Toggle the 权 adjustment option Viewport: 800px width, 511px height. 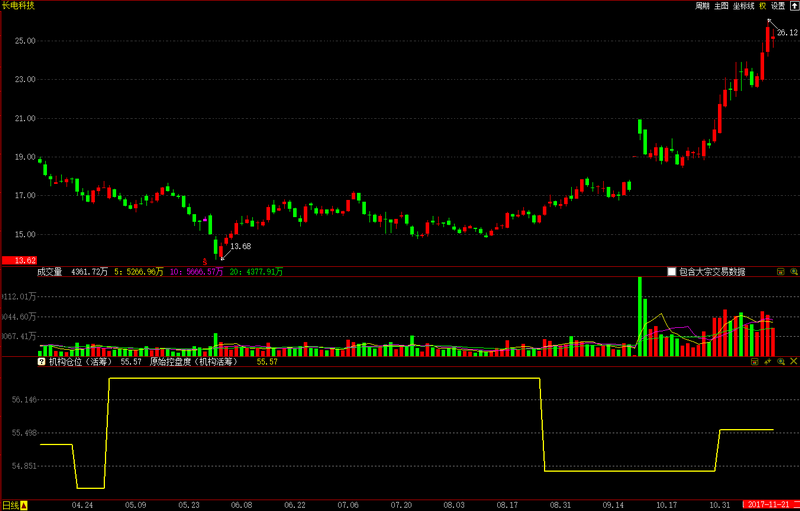(762, 6)
